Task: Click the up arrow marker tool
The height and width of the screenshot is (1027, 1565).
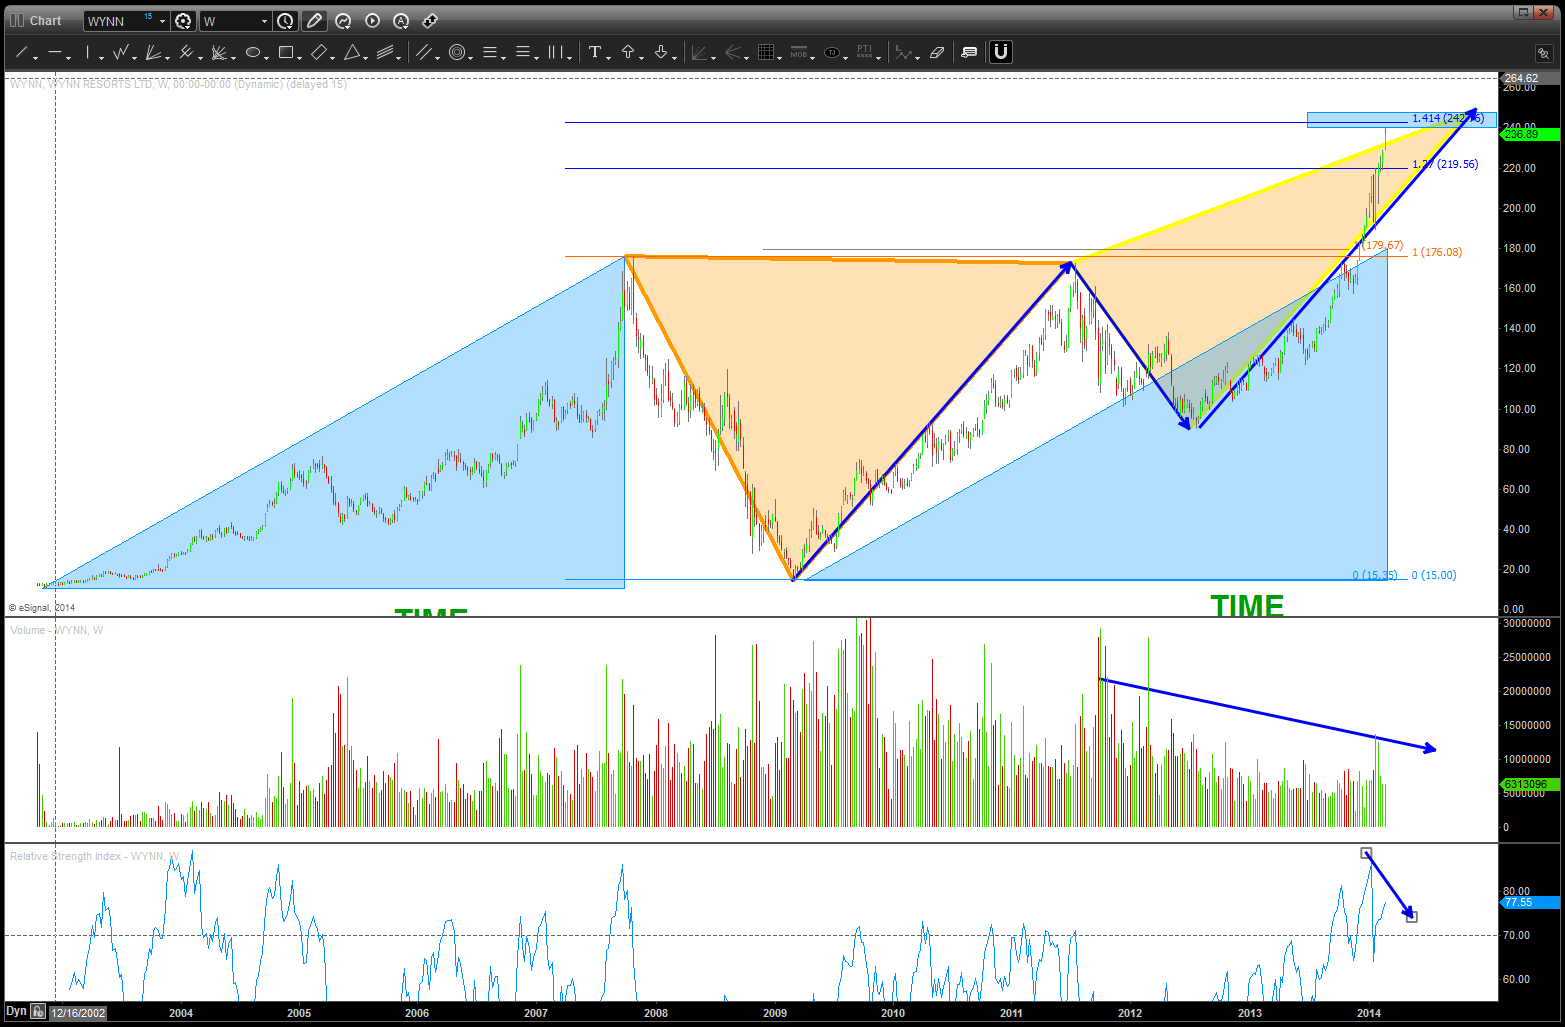Action: coord(628,53)
